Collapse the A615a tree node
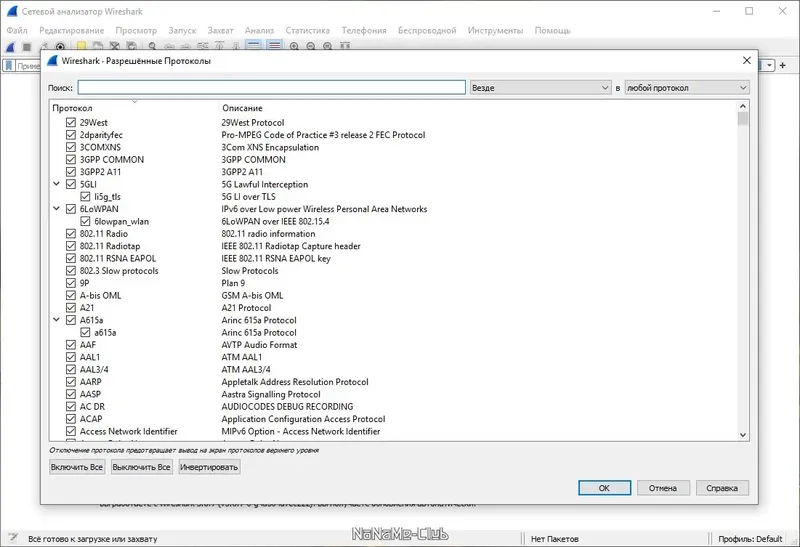800x547 pixels. point(57,320)
